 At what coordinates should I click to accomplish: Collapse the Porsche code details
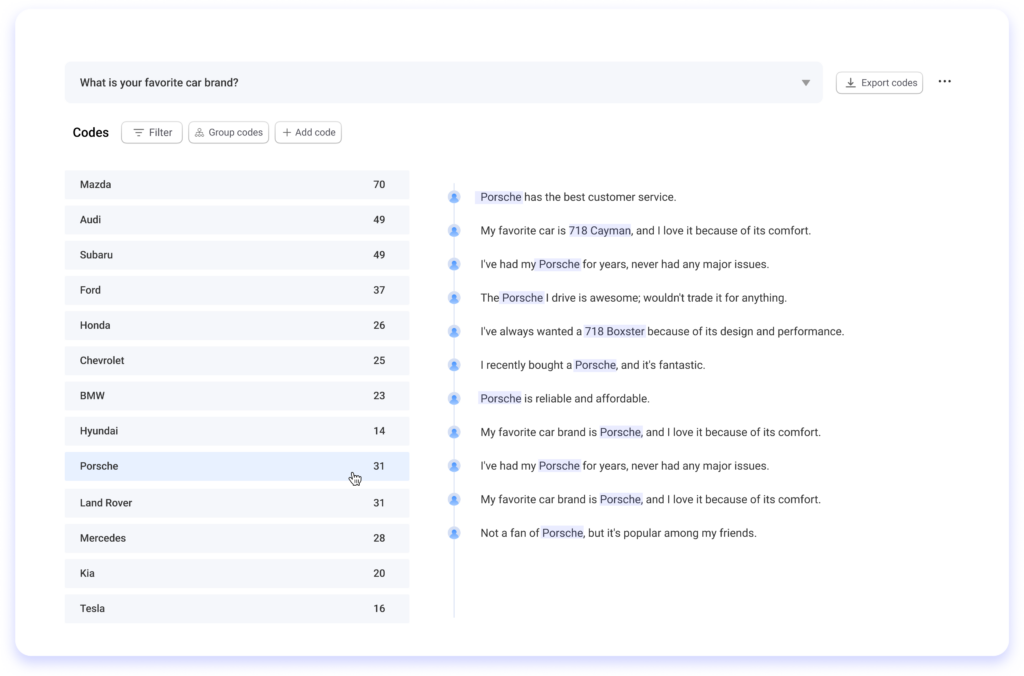[237, 466]
